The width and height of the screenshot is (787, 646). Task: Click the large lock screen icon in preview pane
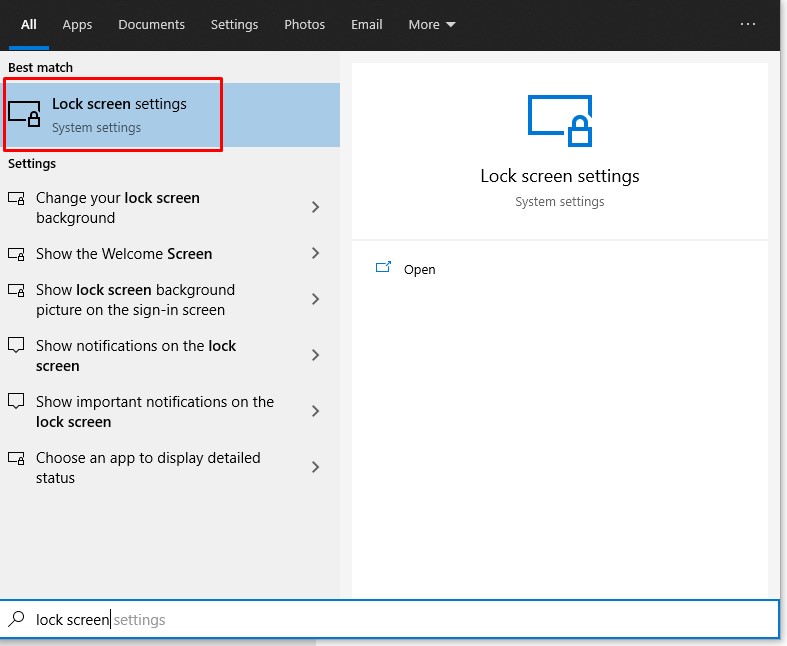559,120
